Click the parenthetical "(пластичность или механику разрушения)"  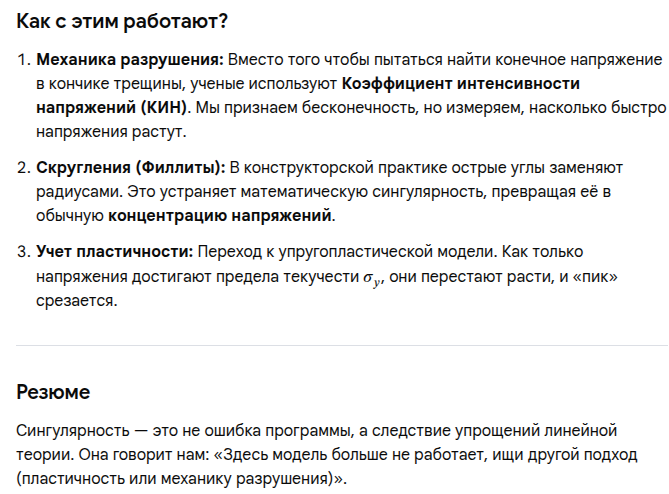click(x=177, y=479)
